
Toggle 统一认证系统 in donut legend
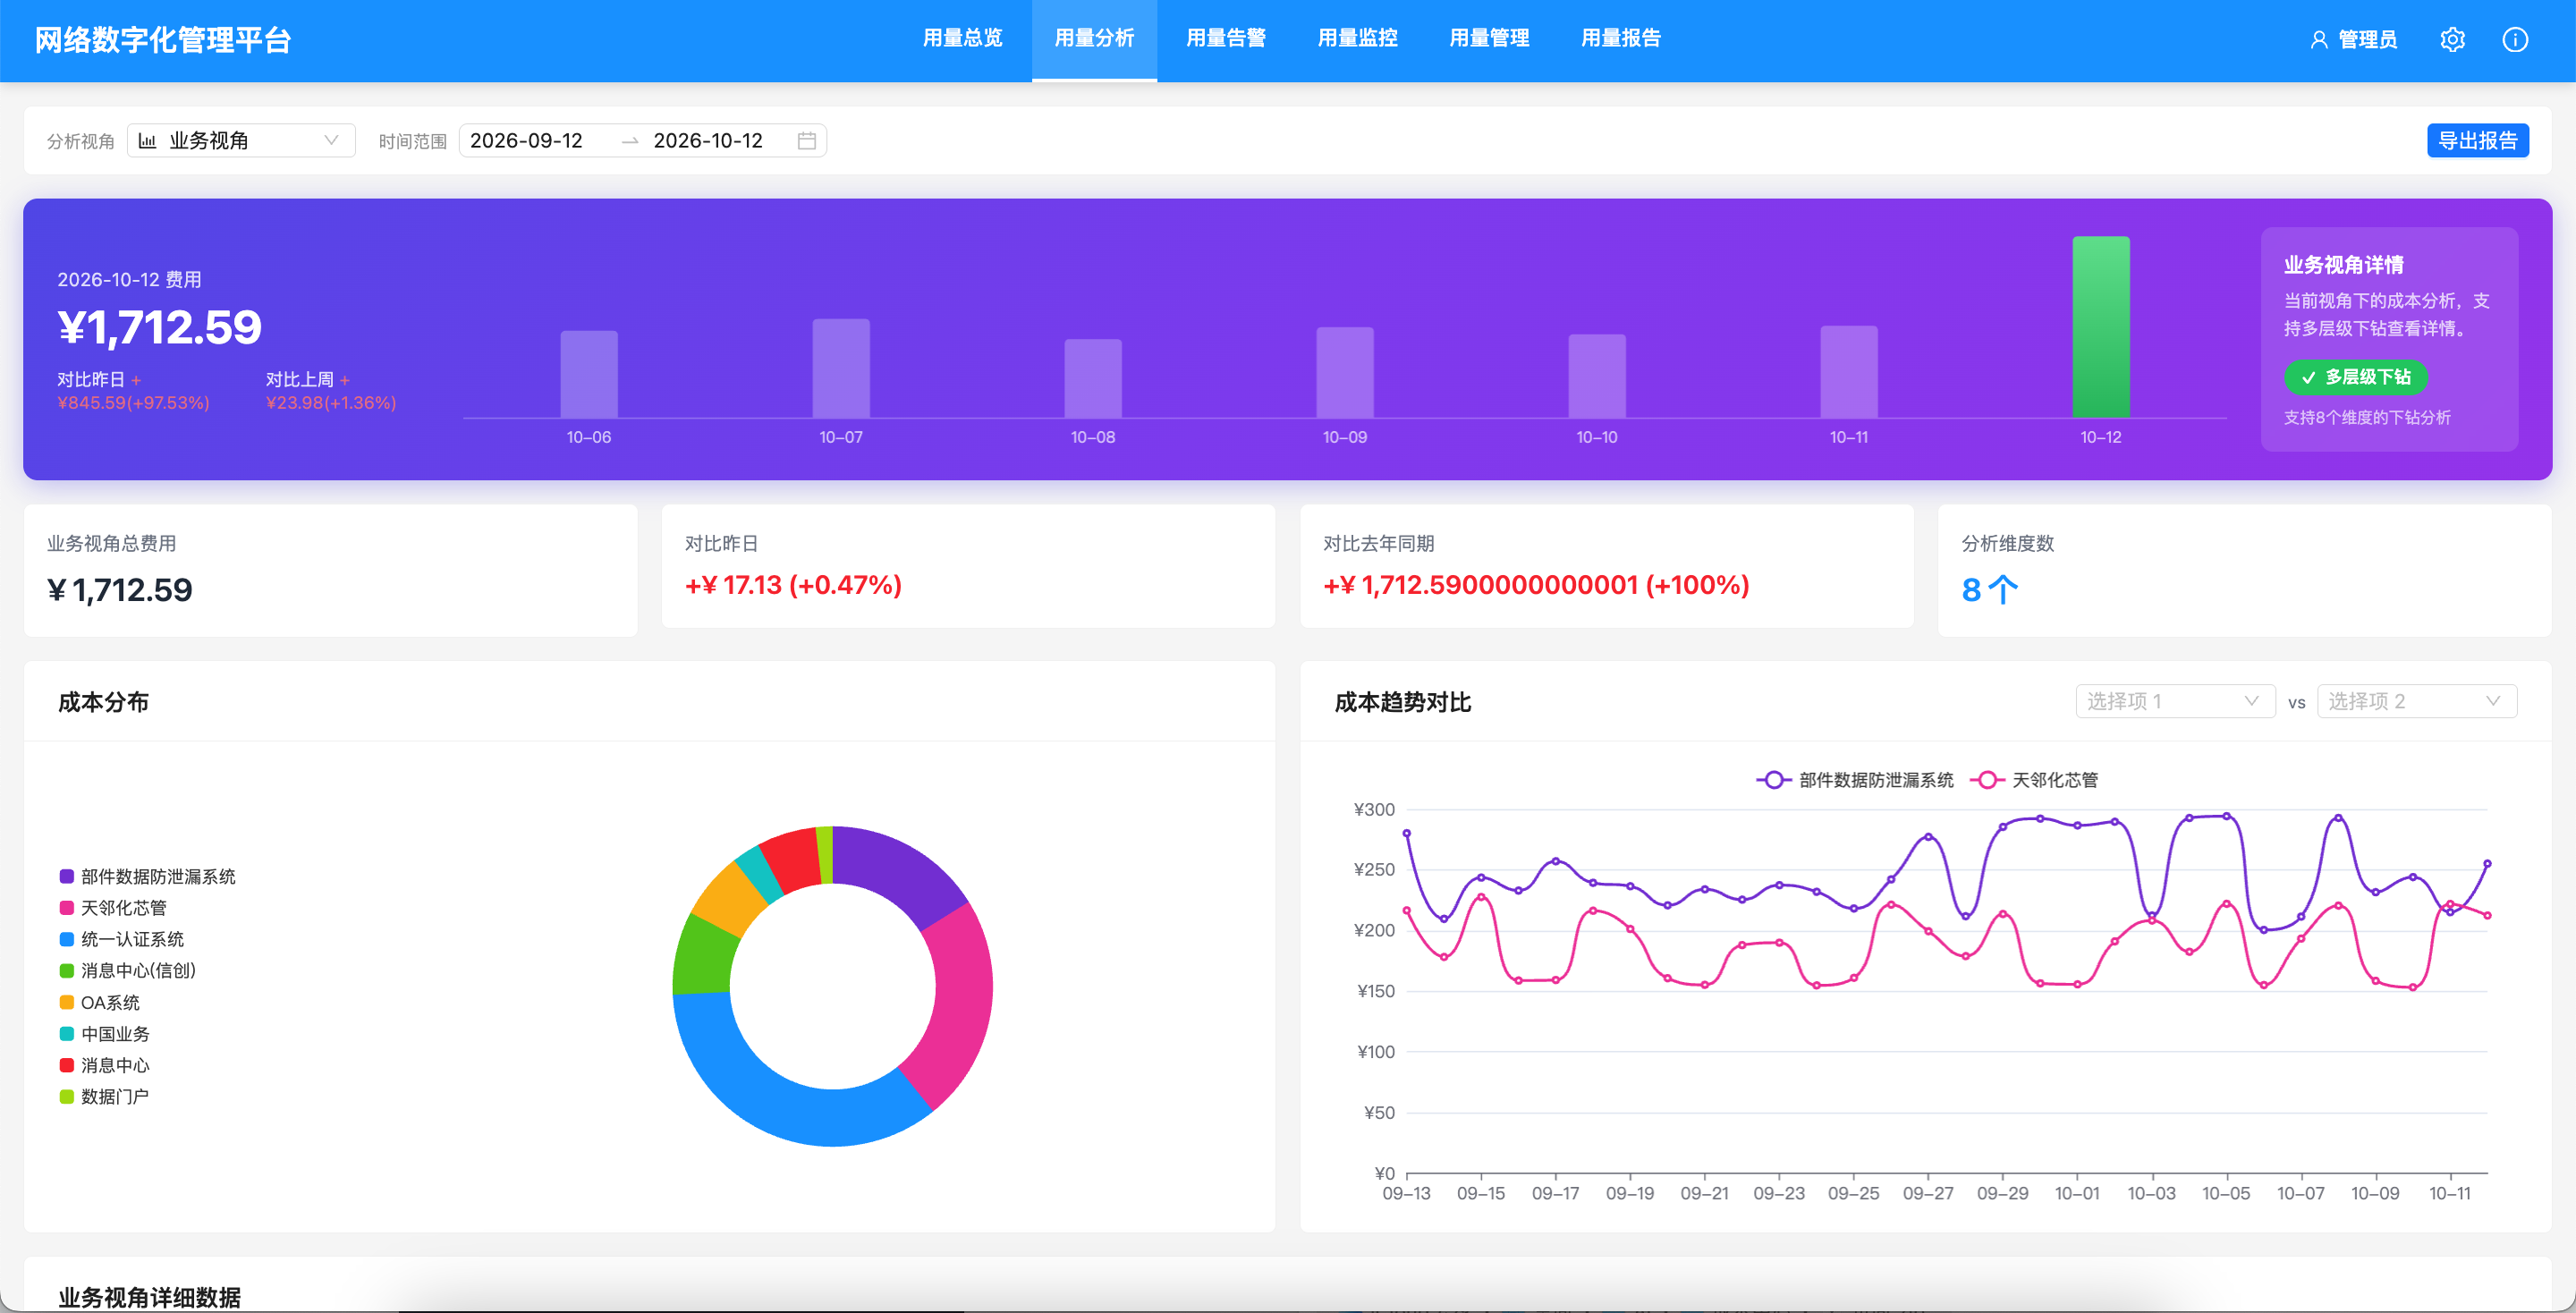tap(122, 939)
